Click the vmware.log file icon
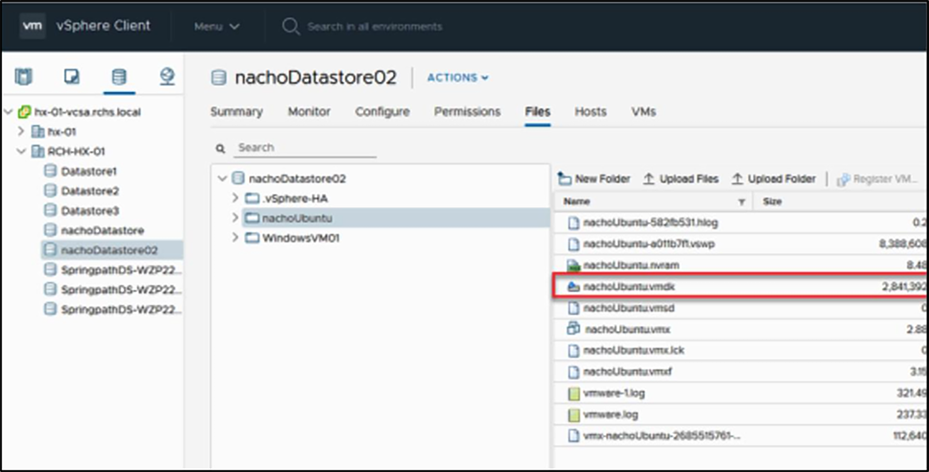The height and width of the screenshot is (472, 929). [573, 415]
